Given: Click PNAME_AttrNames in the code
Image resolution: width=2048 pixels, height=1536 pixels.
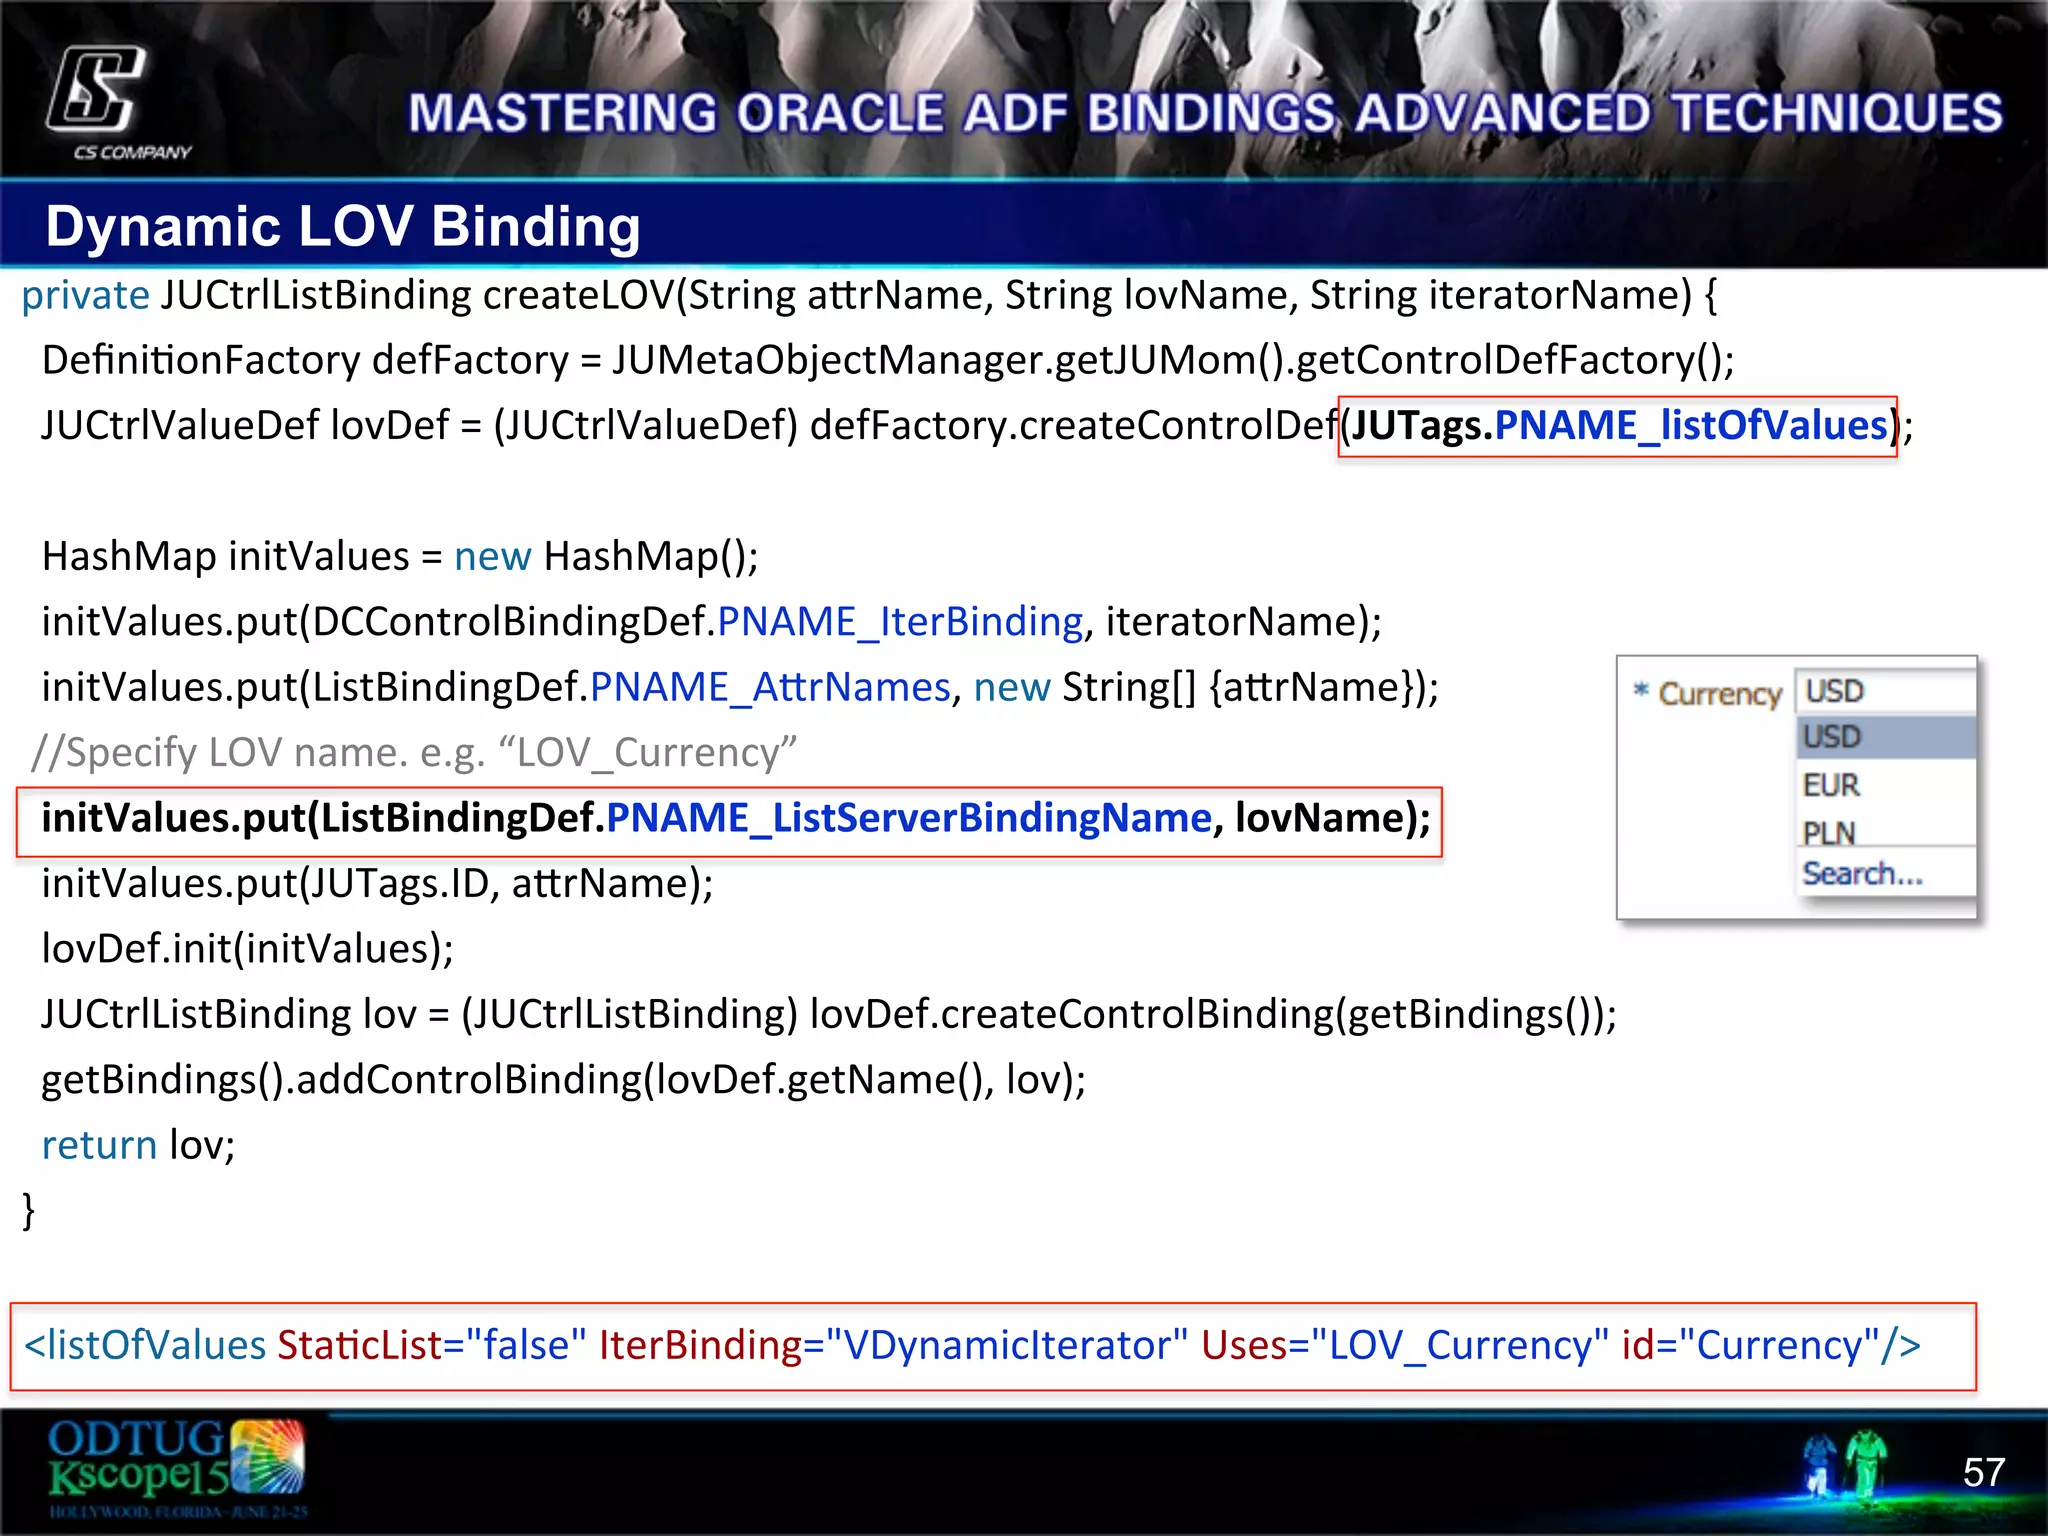Looking at the screenshot, I should tap(770, 688).
